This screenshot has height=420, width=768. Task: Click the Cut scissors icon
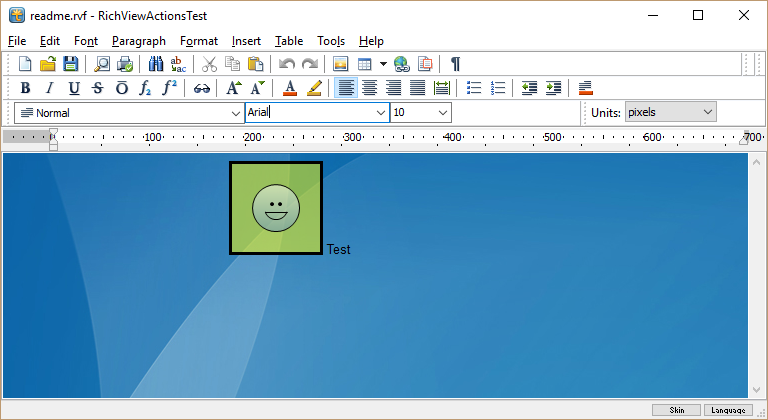click(x=210, y=64)
